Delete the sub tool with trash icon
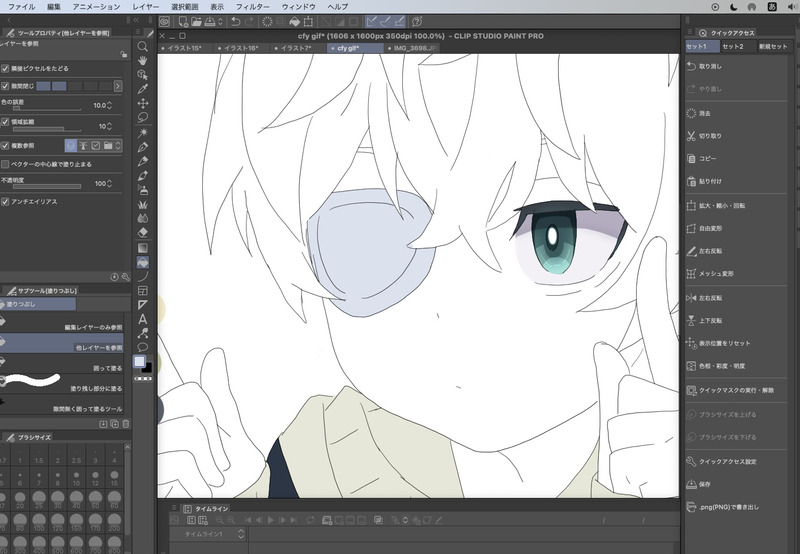The width and height of the screenshot is (800, 554). (x=126, y=424)
